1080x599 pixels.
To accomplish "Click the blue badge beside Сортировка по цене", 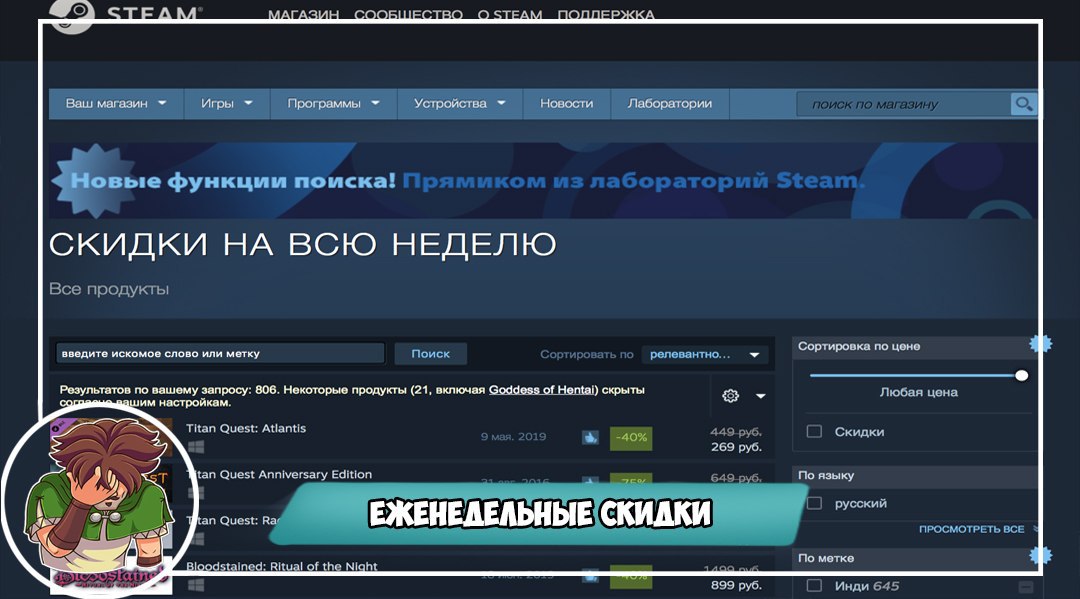I will (x=1040, y=344).
